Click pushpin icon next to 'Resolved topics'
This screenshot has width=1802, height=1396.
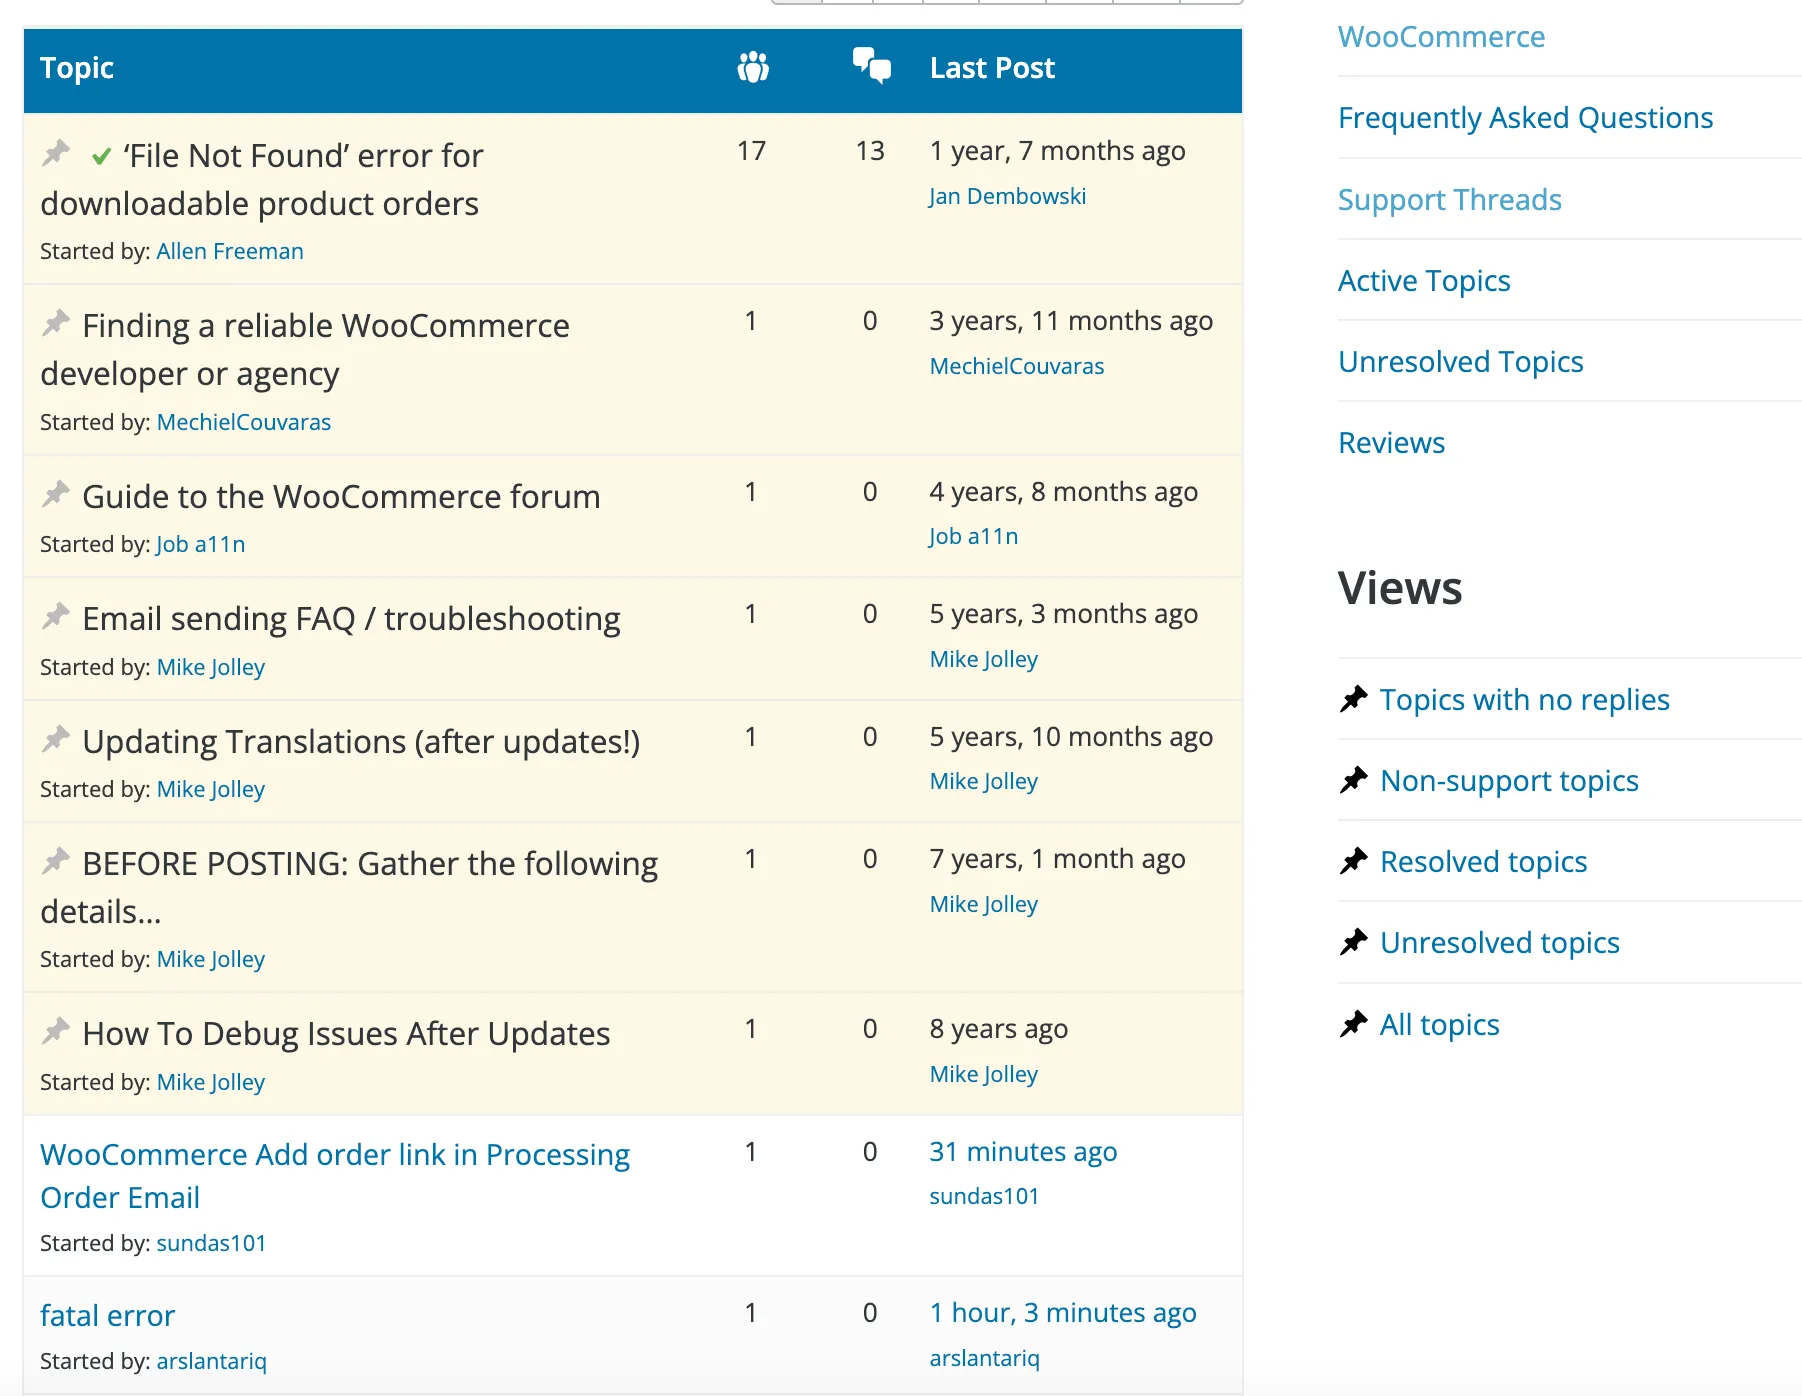[1354, 861]
